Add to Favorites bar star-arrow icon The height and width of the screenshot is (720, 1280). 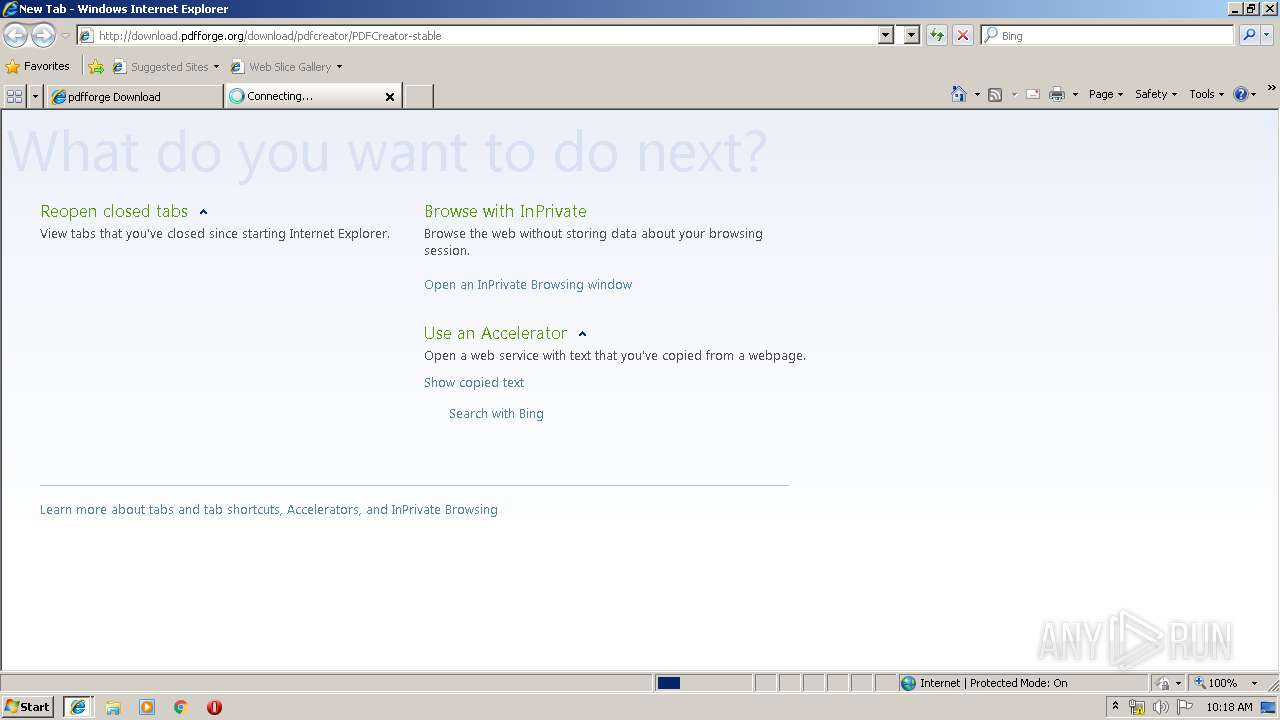96,67
